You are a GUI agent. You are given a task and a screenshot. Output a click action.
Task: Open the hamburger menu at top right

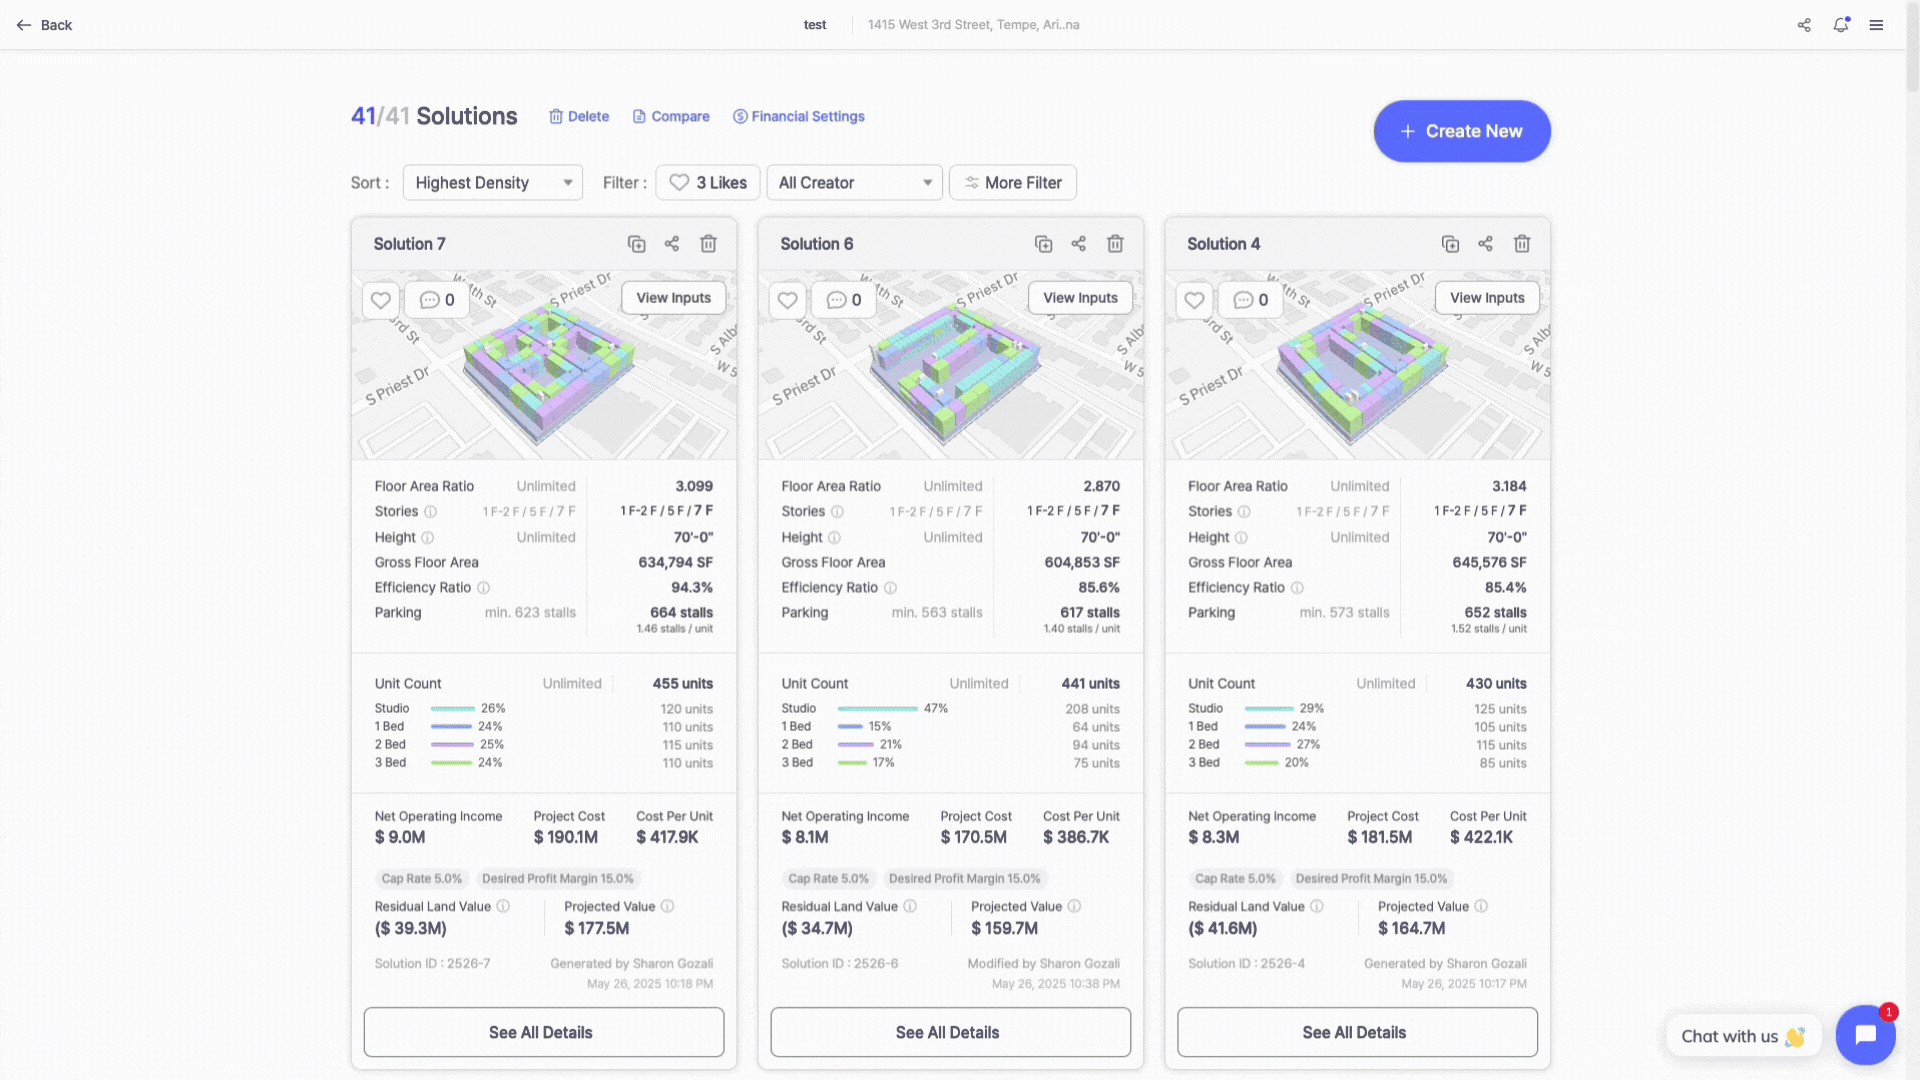[1876, 25]
